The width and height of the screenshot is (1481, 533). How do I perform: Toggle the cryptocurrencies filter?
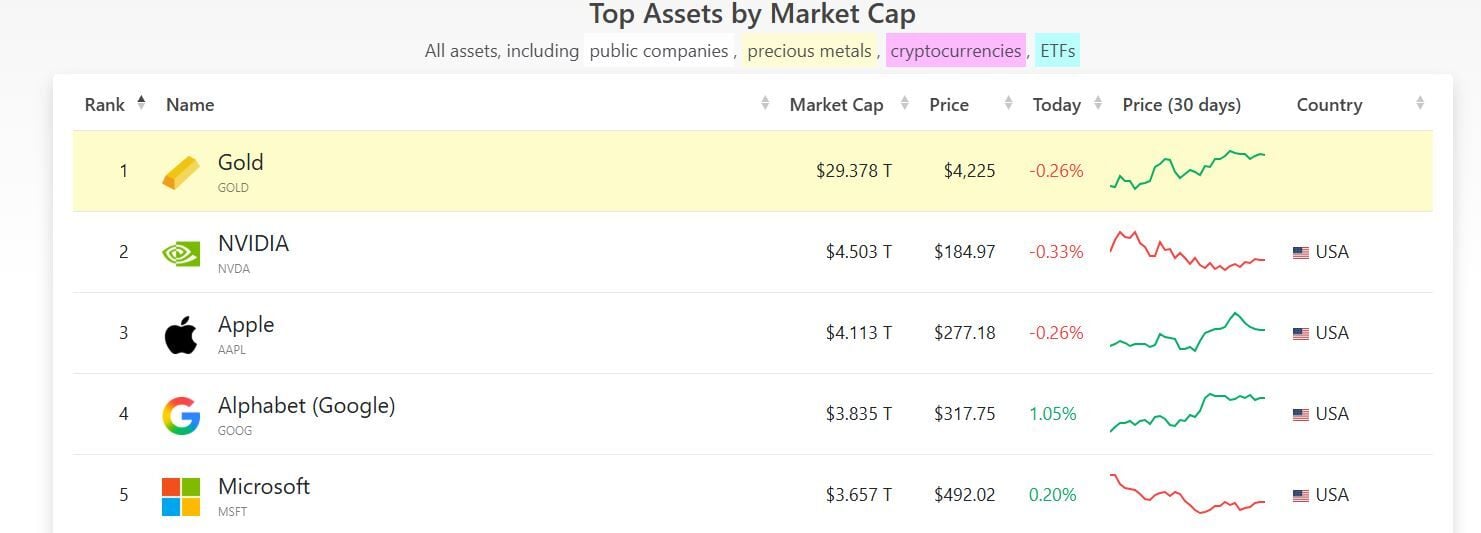[x=955, y=51]
